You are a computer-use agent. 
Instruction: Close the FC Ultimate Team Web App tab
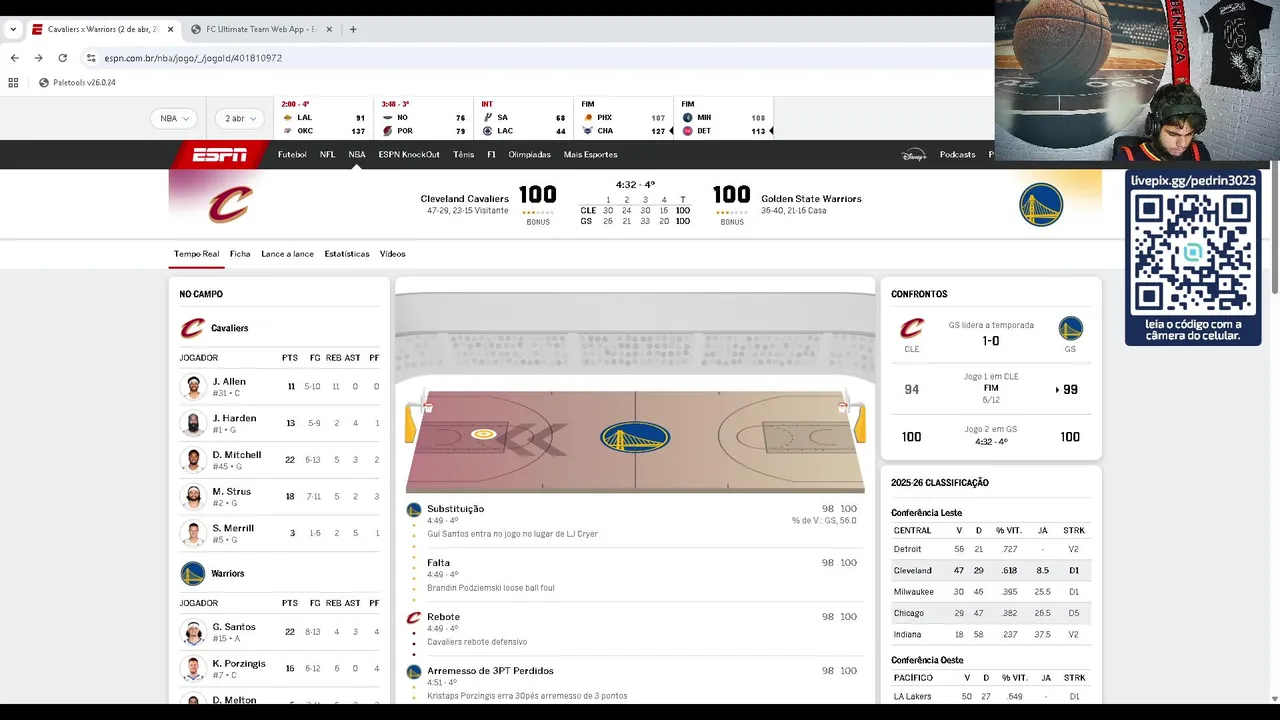pos(331,29)
